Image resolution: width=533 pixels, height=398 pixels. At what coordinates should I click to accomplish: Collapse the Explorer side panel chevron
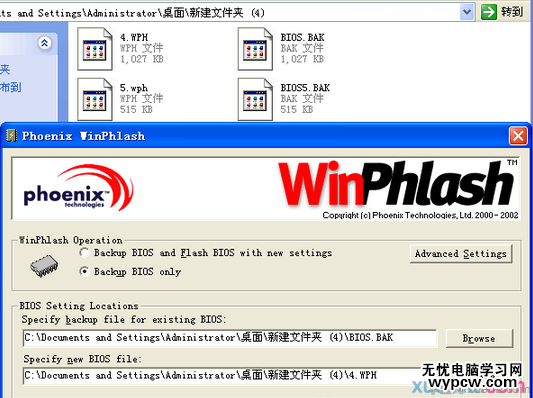coord(45,43)
